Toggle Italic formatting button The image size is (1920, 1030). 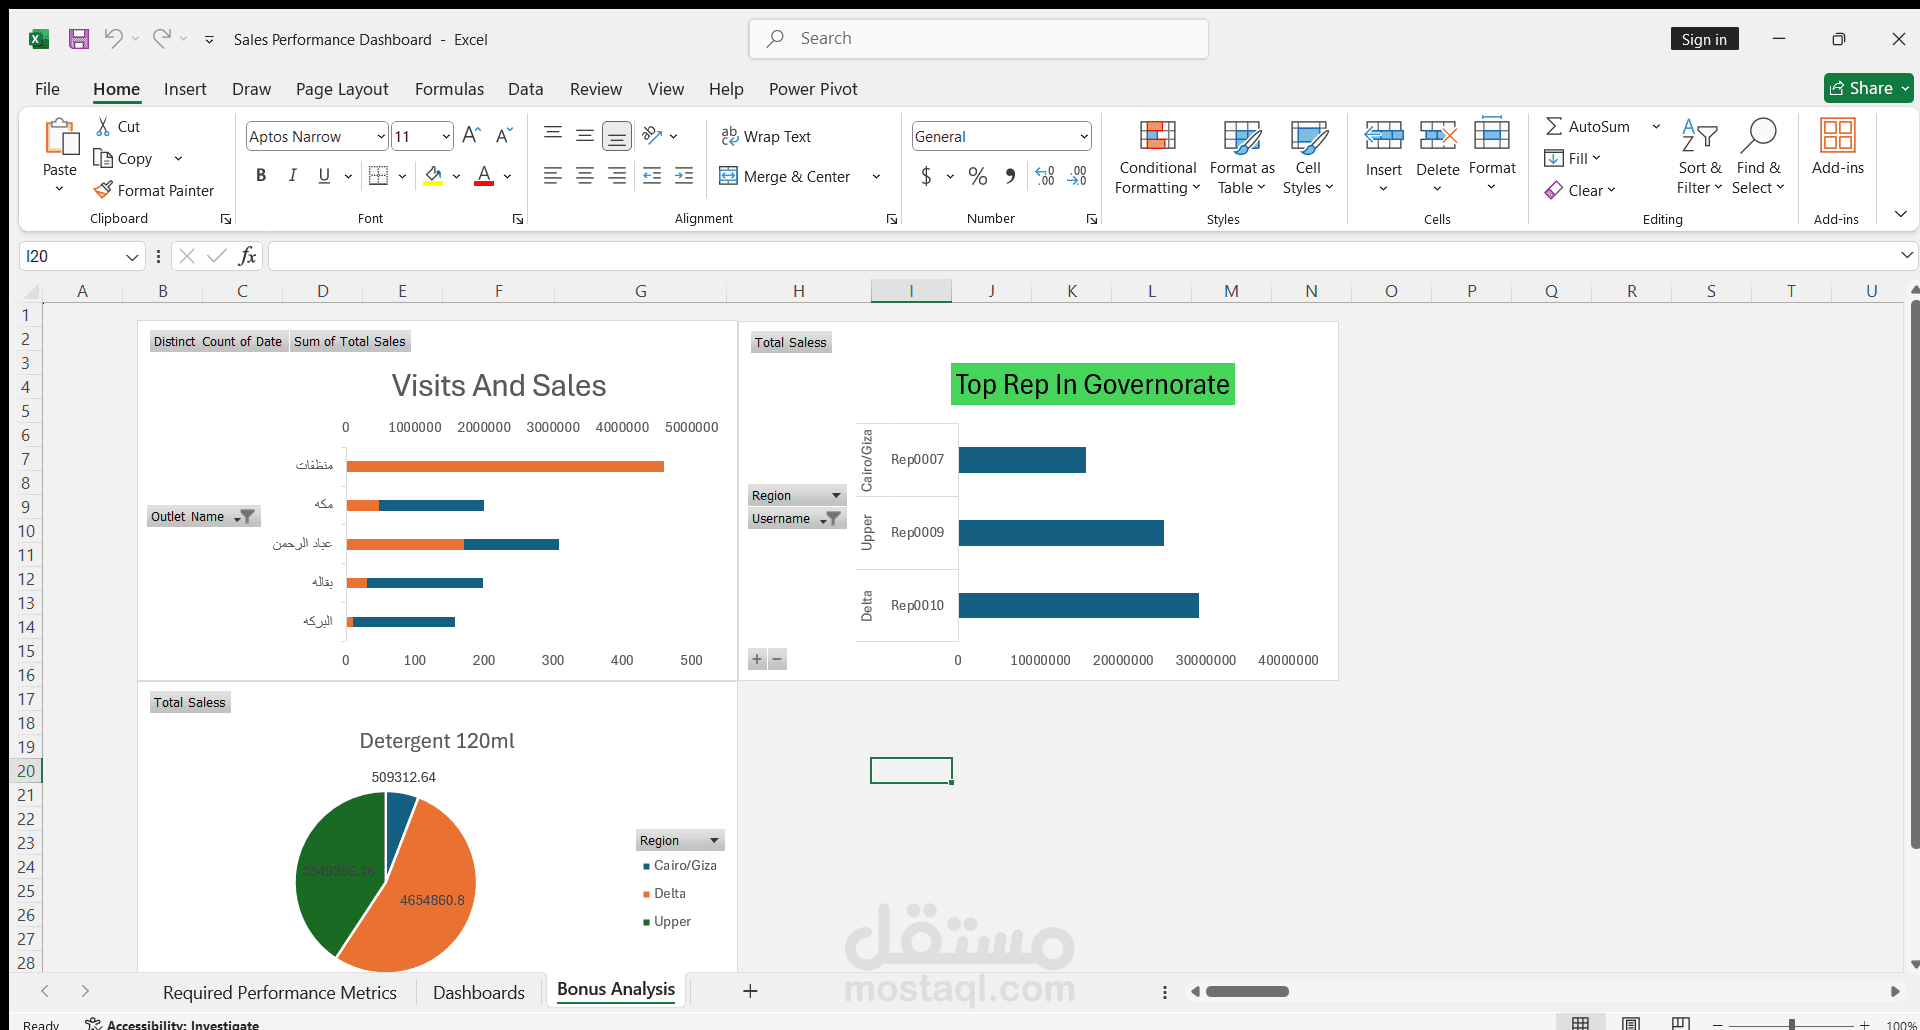(x=292, y=176)
